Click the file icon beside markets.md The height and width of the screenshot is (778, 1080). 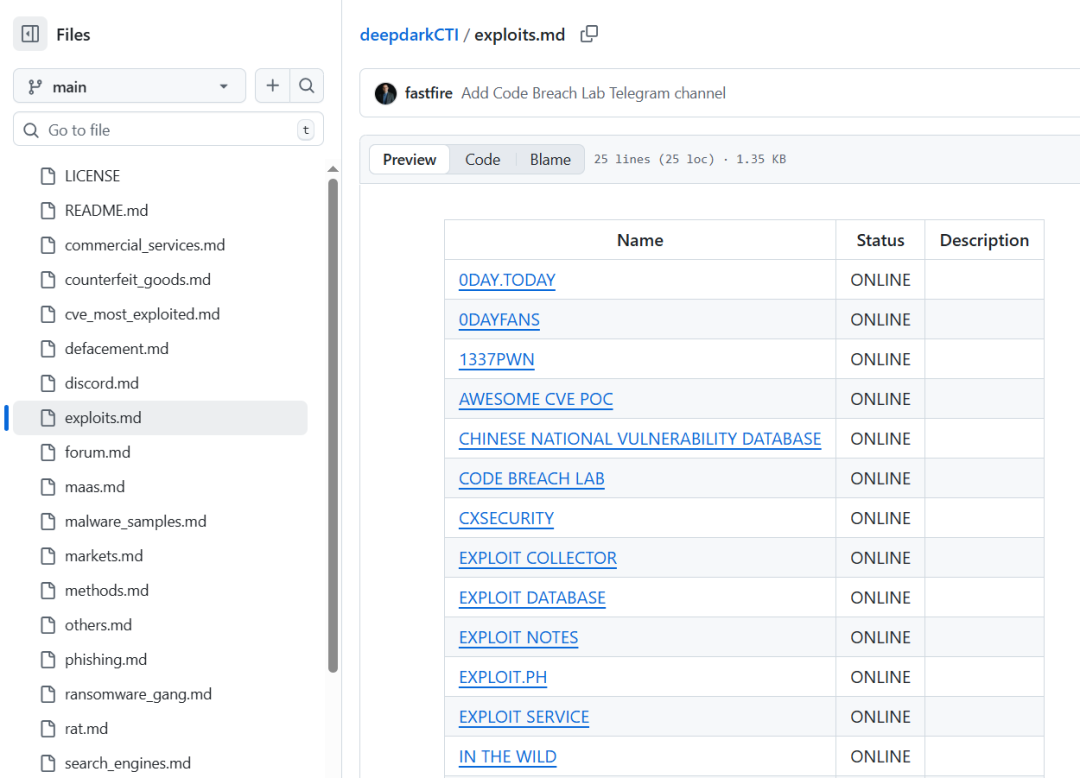coord(48,556)
